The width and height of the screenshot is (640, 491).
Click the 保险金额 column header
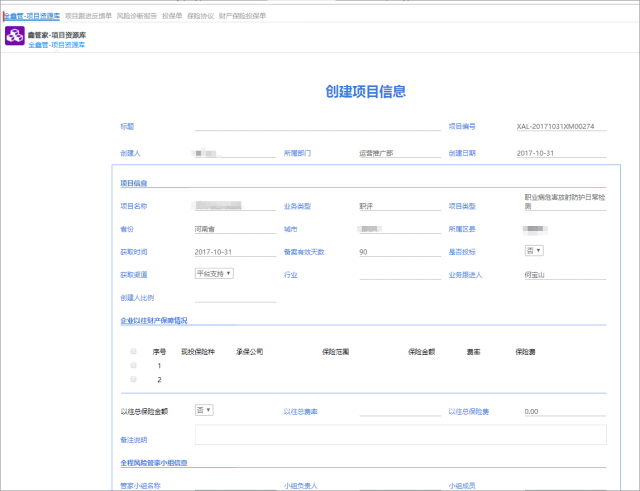click(422, 351)
